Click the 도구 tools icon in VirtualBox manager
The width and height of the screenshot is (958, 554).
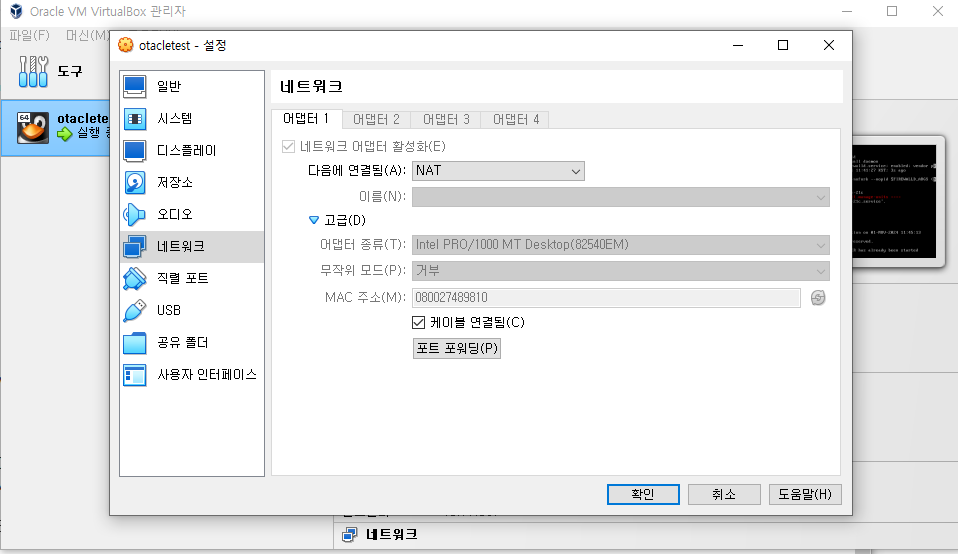33,71
